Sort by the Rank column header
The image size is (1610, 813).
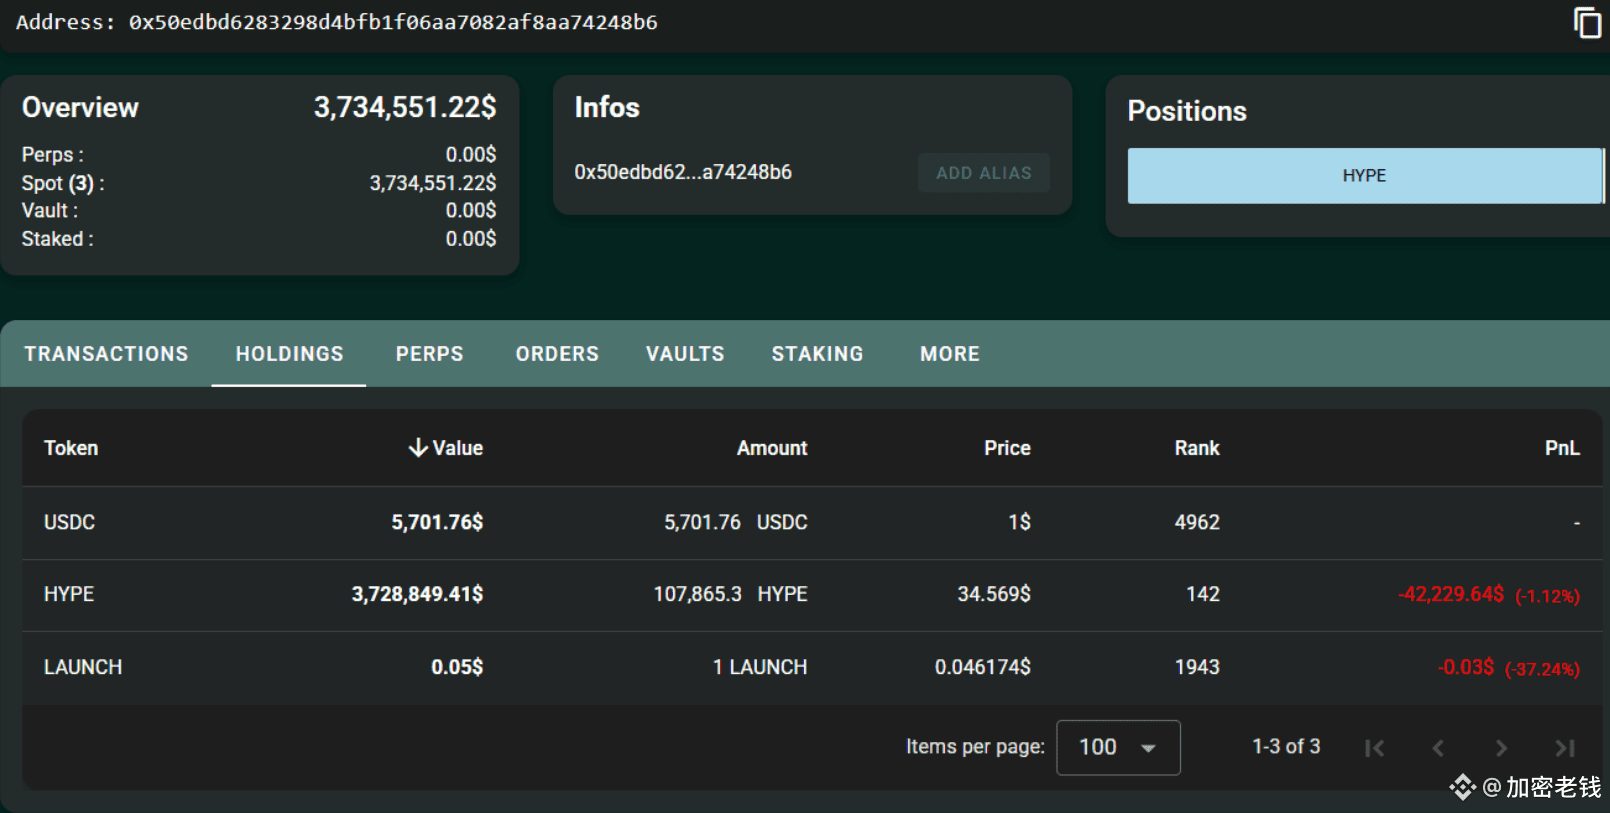1197,448
